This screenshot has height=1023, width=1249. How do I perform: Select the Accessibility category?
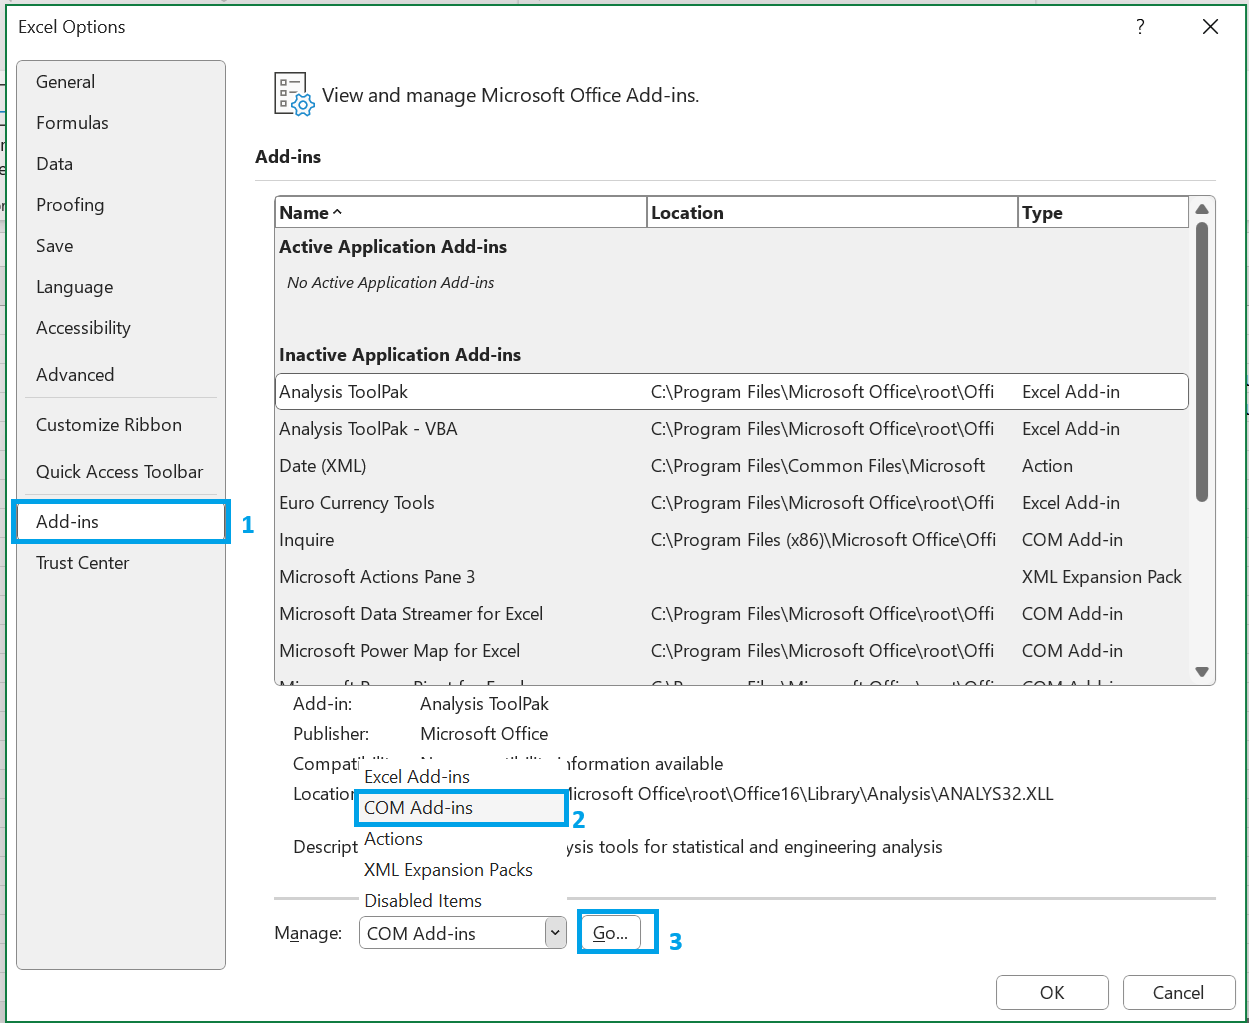click(121, 328)
